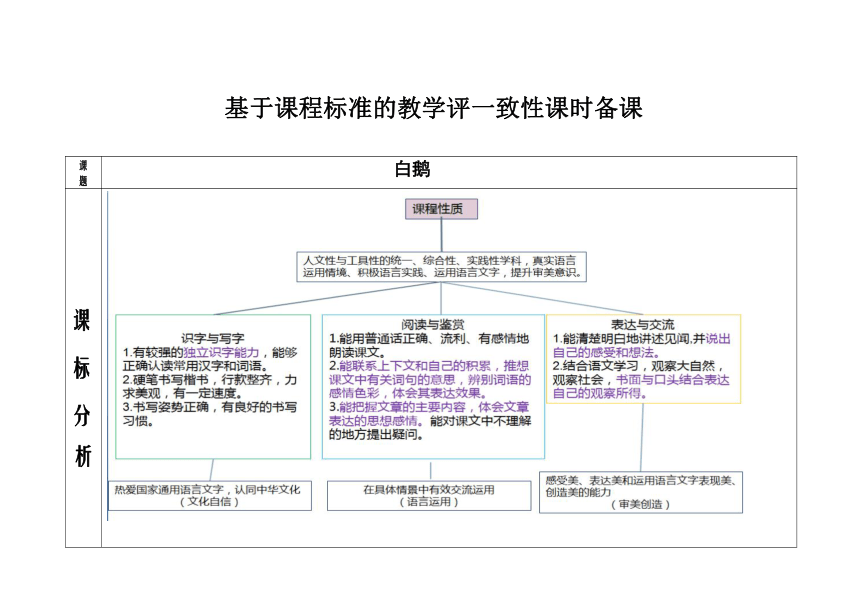Click the line 结合语文学习，观察大自然

click(x=639, y=366)
